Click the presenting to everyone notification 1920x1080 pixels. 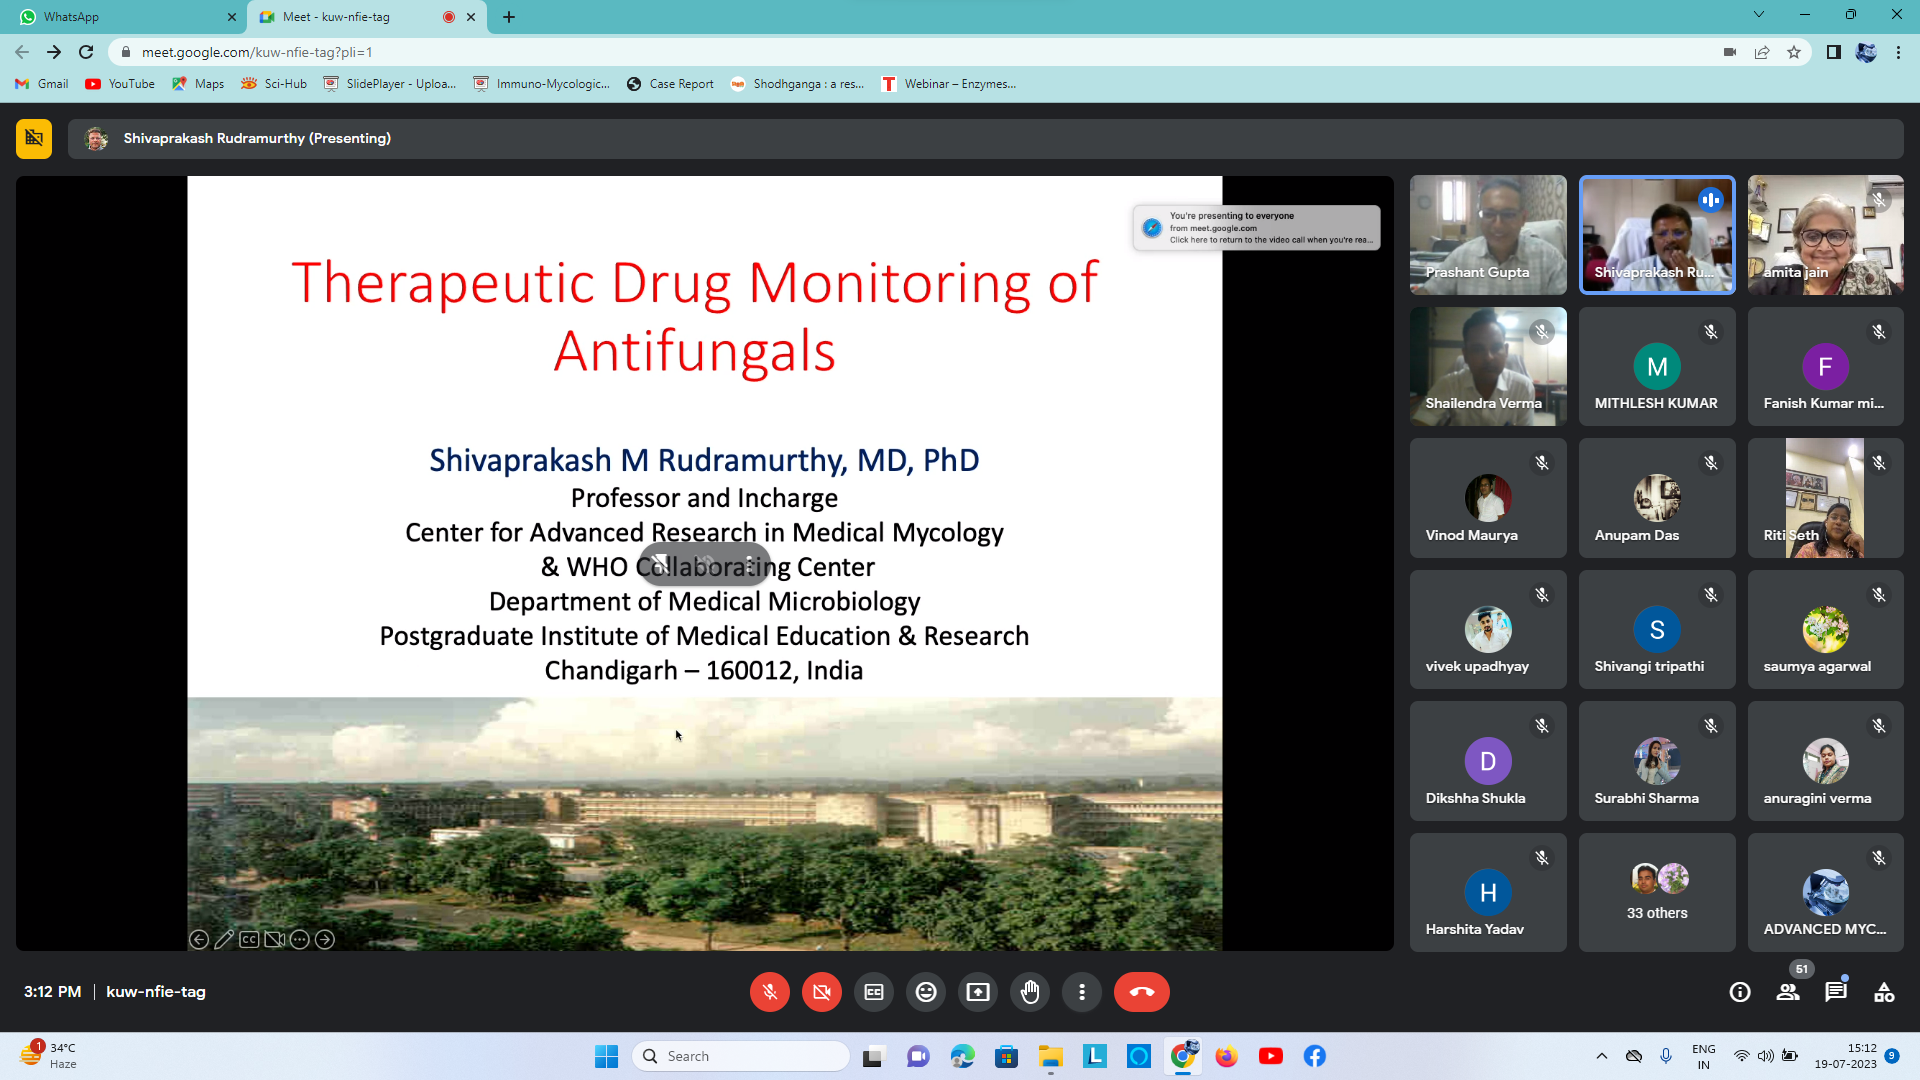click(1256, 228)
